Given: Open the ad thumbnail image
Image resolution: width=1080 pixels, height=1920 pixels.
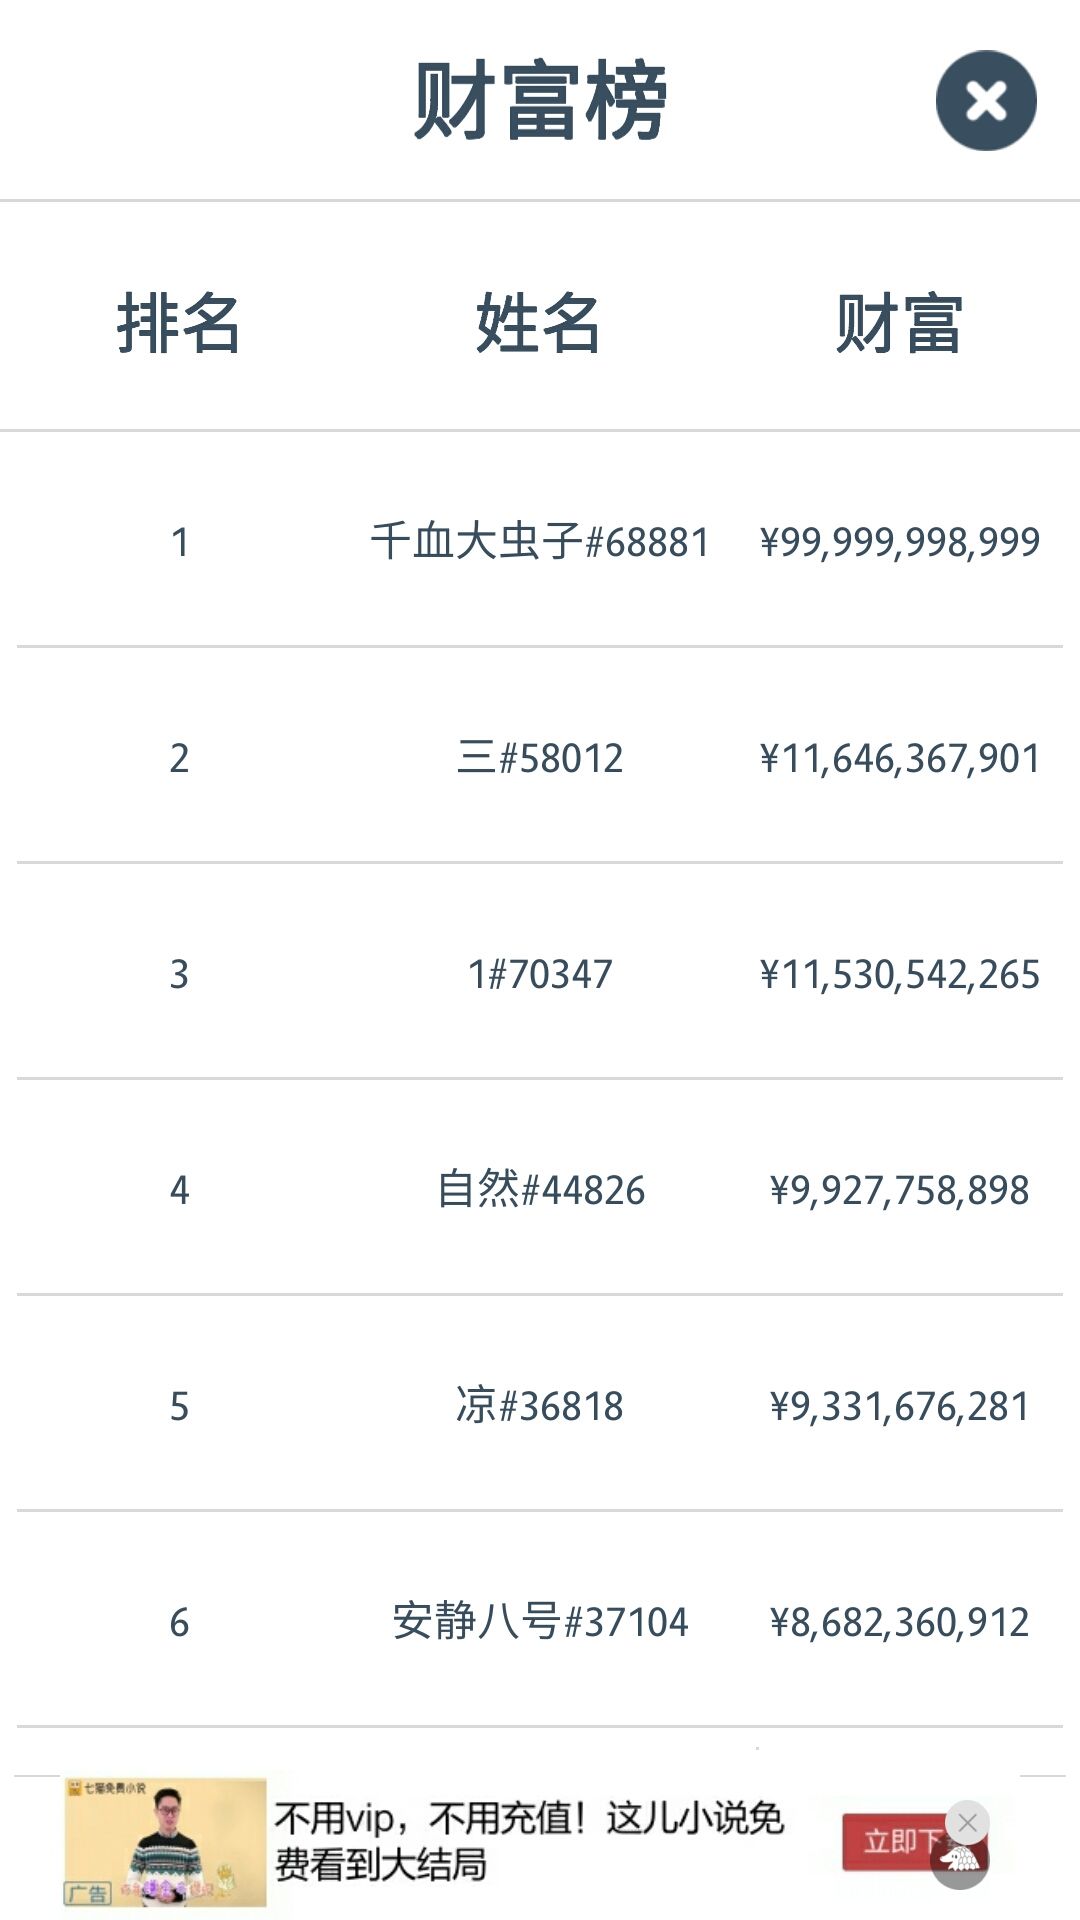Looking at the screenshot, I should (165, 1842).
